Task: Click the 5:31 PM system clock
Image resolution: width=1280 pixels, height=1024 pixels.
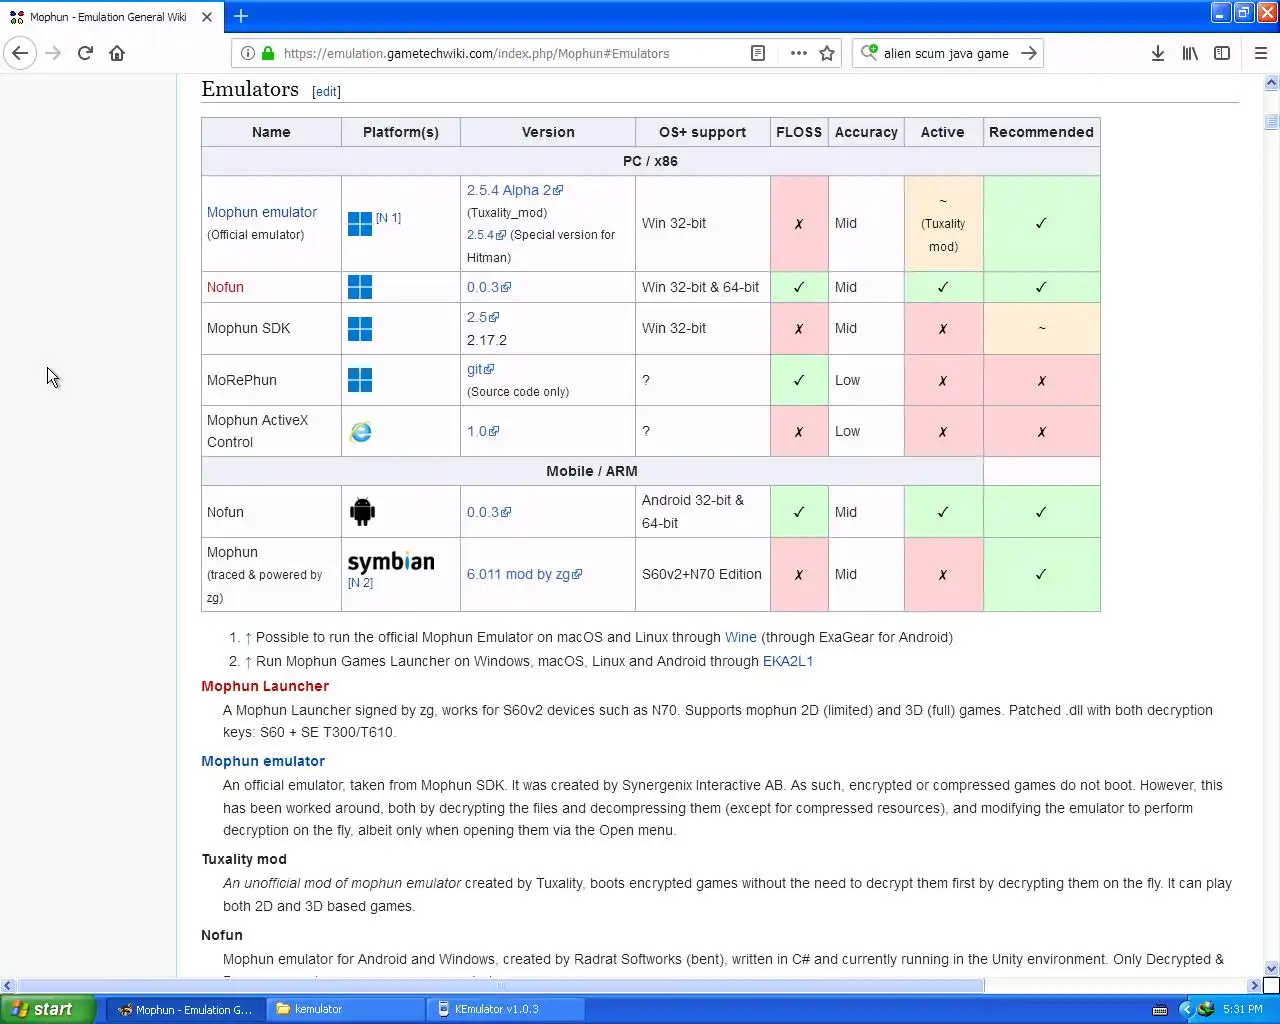Action: (1243, 1009)
